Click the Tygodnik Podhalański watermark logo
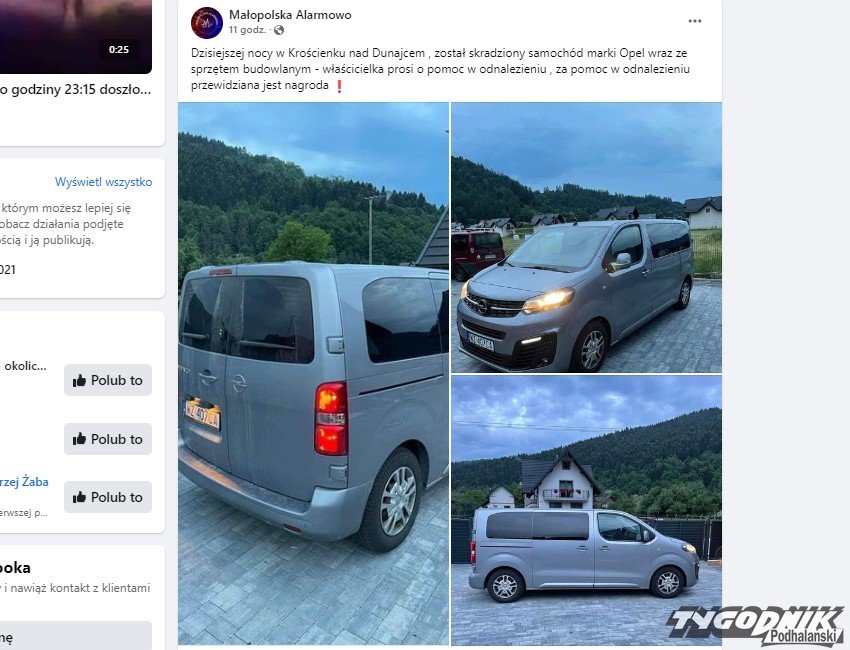This screenshot has height=650, width=850. 756,626
